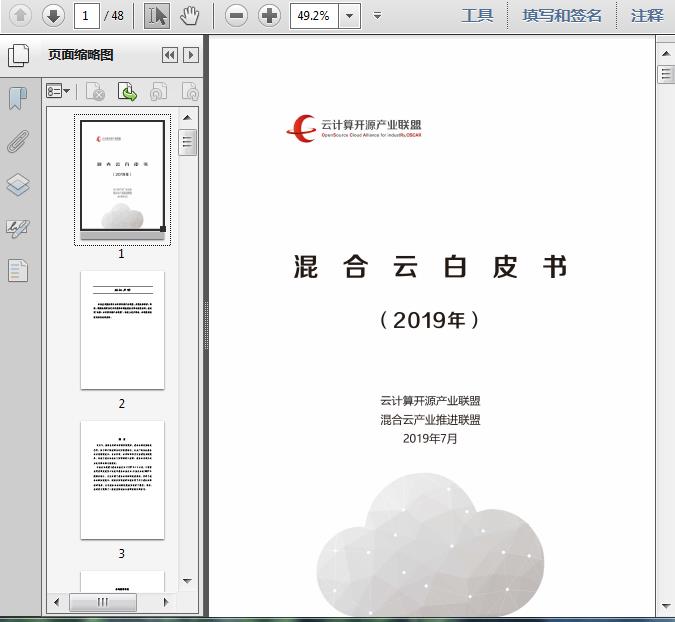Click the total page count / 48
Image resolution: width=675 pixels, height=622 pixels.
point(114,16)
